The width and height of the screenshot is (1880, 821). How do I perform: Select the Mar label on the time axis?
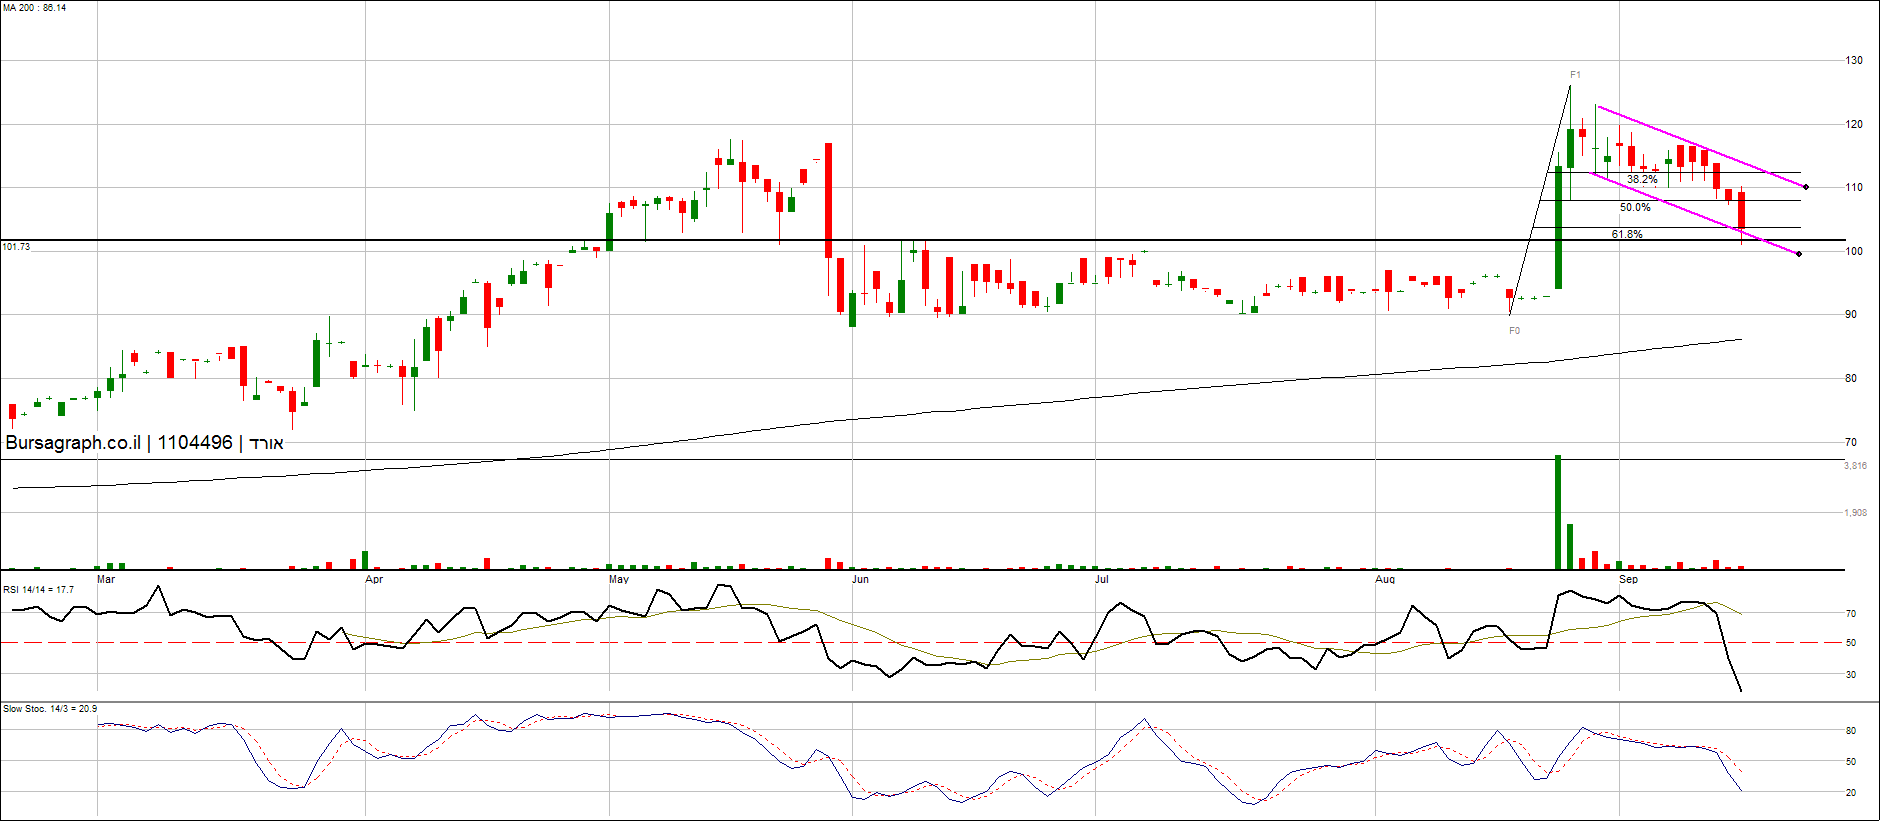106,580
